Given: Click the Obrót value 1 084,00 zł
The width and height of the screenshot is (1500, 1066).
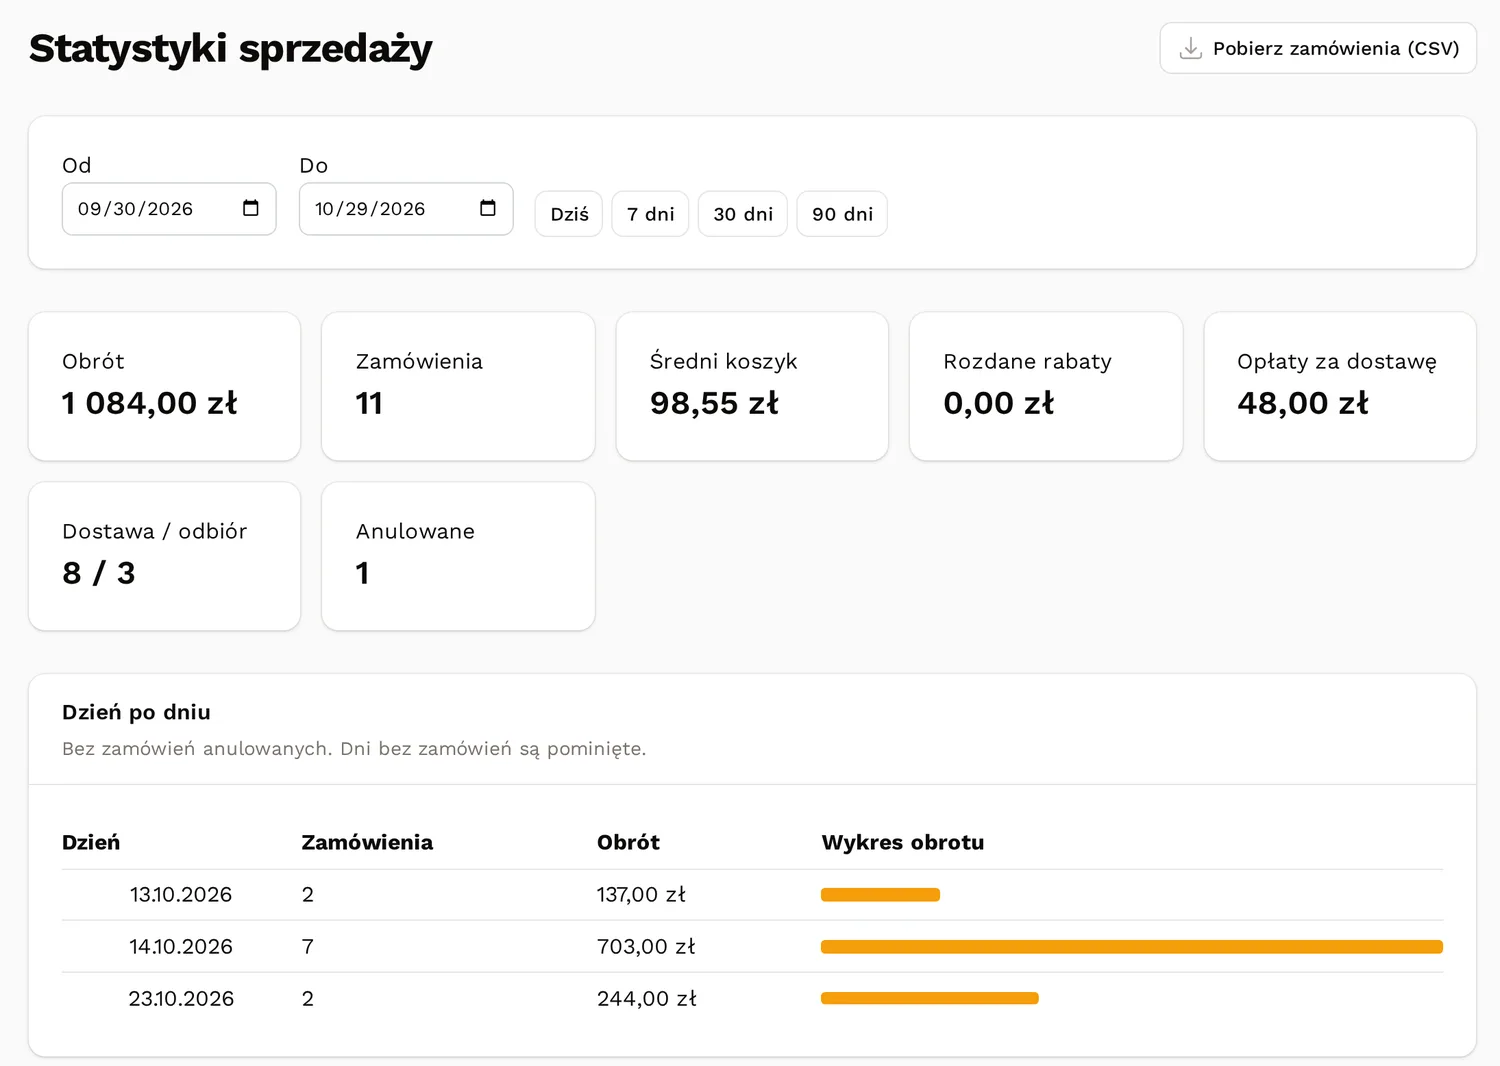Looking at the screenshot, I should coord(150,403).
